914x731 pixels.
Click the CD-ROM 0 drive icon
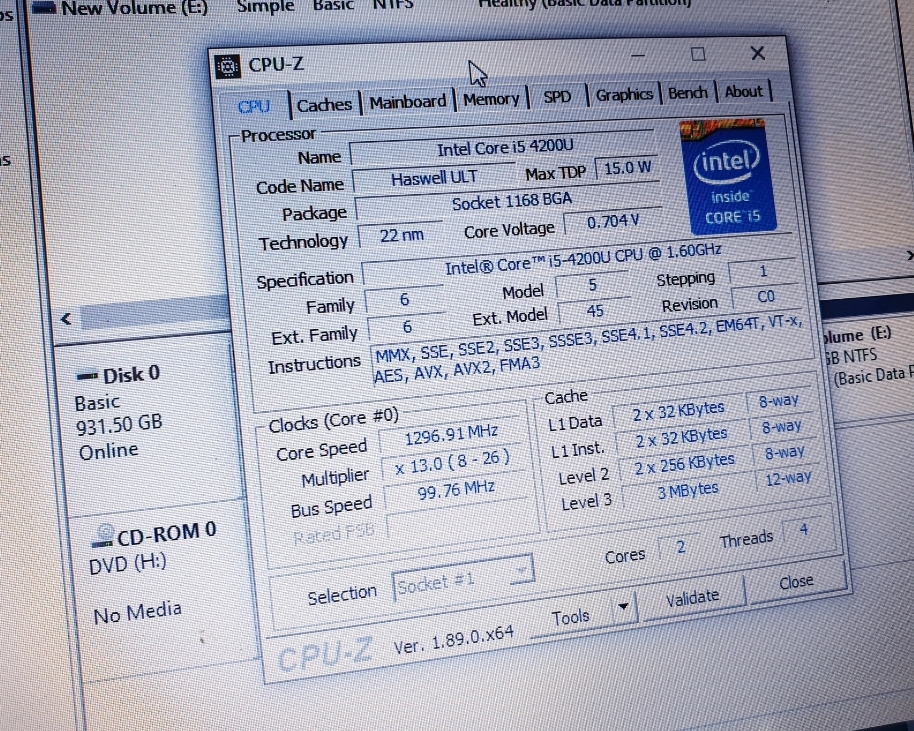(104, 535)
